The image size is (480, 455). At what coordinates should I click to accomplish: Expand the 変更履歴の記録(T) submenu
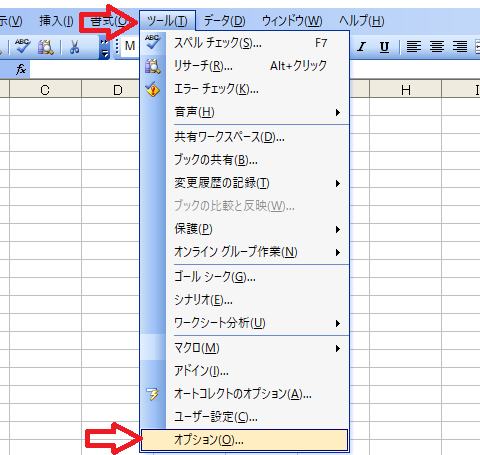click(245, 183)
